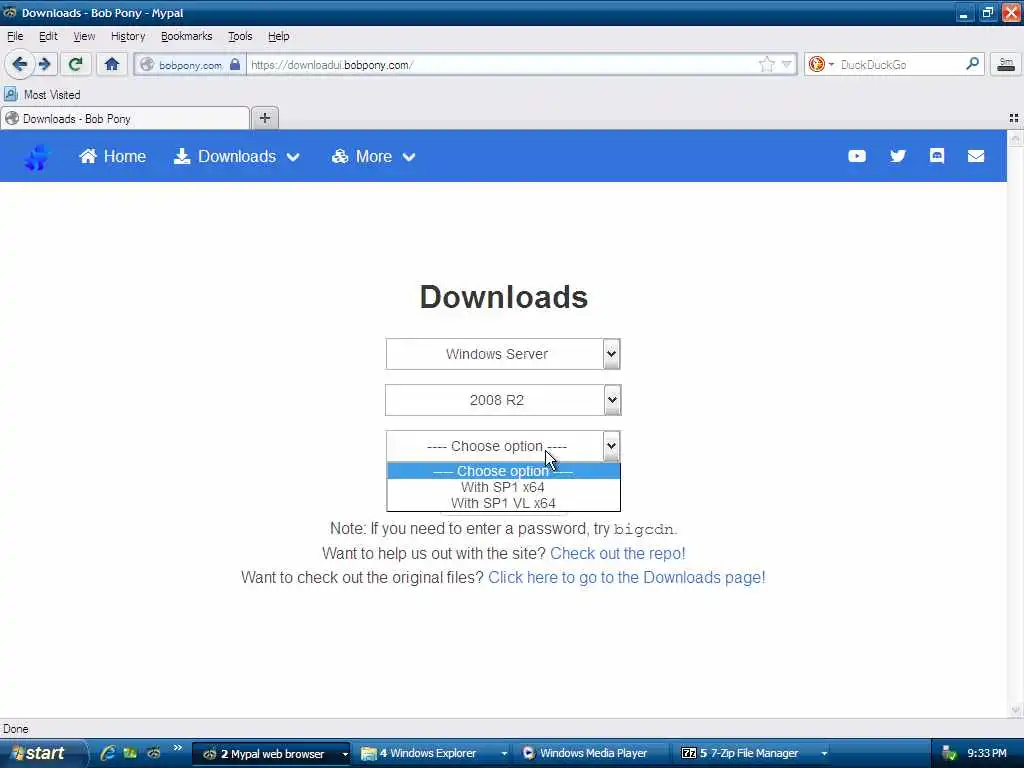Open the Bookmarks menu
This screenshot has width=1024, height=768.
pyautogui.click(x=186, y=37)
